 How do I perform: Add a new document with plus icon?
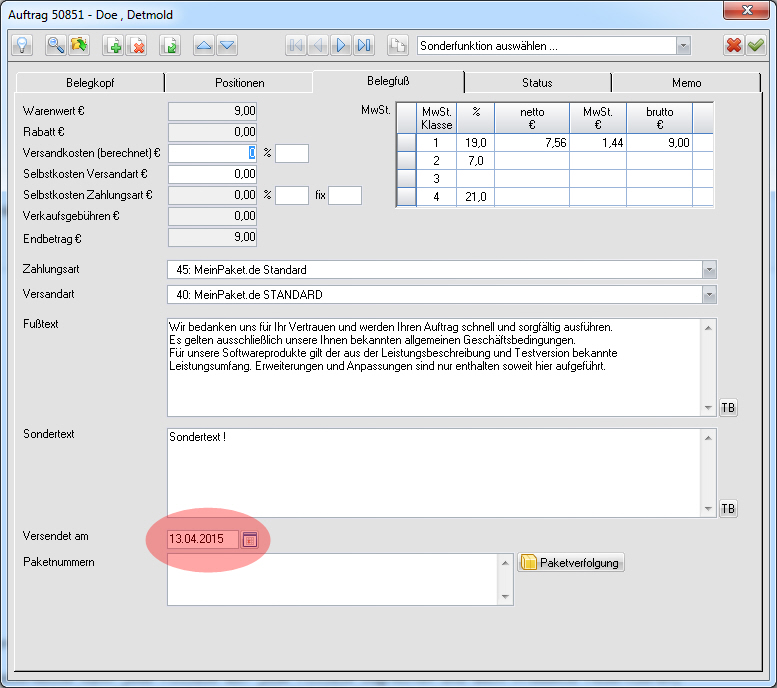pyautogui.click(x=113, y=46)
